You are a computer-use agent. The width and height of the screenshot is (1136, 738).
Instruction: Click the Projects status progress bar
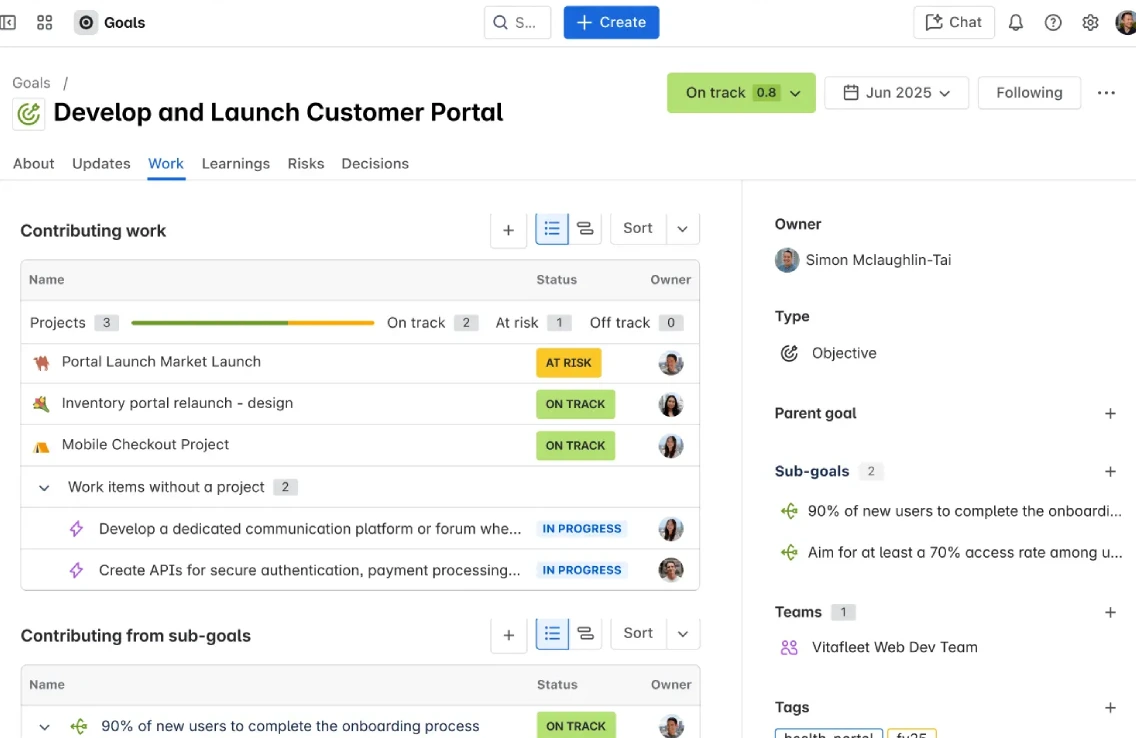point(253,323)
